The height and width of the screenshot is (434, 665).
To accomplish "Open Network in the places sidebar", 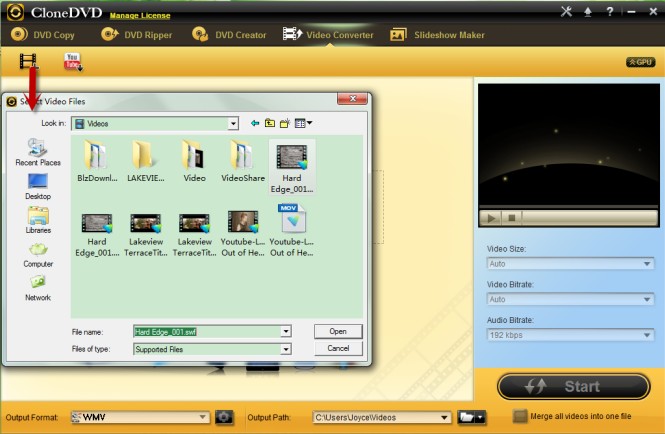I will pyautogui.click(x=38, y=288).
